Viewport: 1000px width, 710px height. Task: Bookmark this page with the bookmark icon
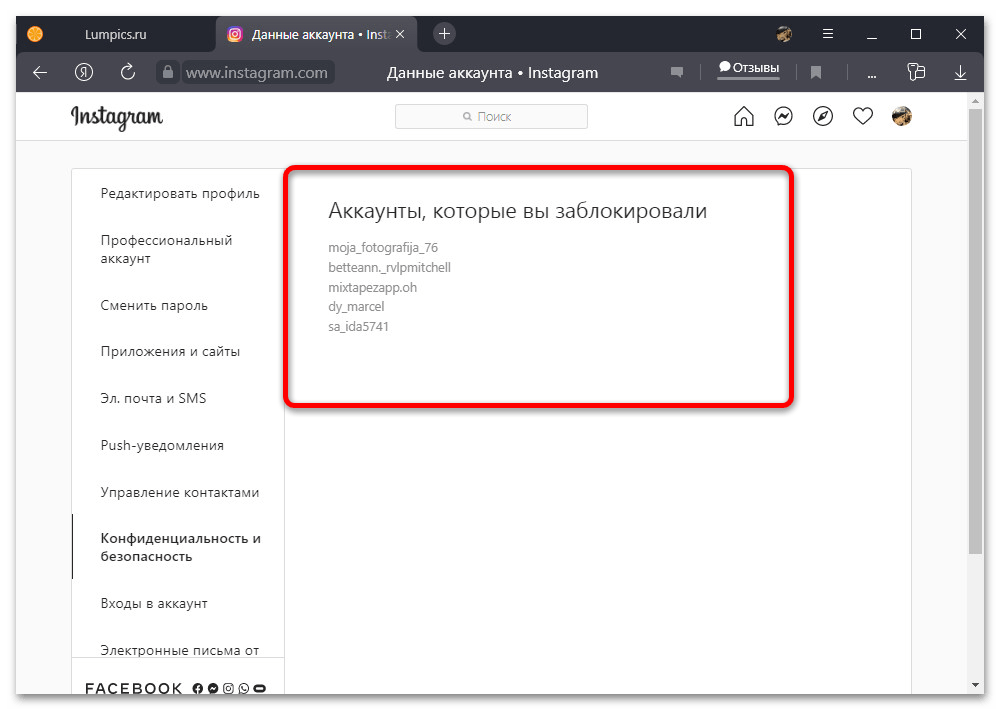[x=816, y=73]
